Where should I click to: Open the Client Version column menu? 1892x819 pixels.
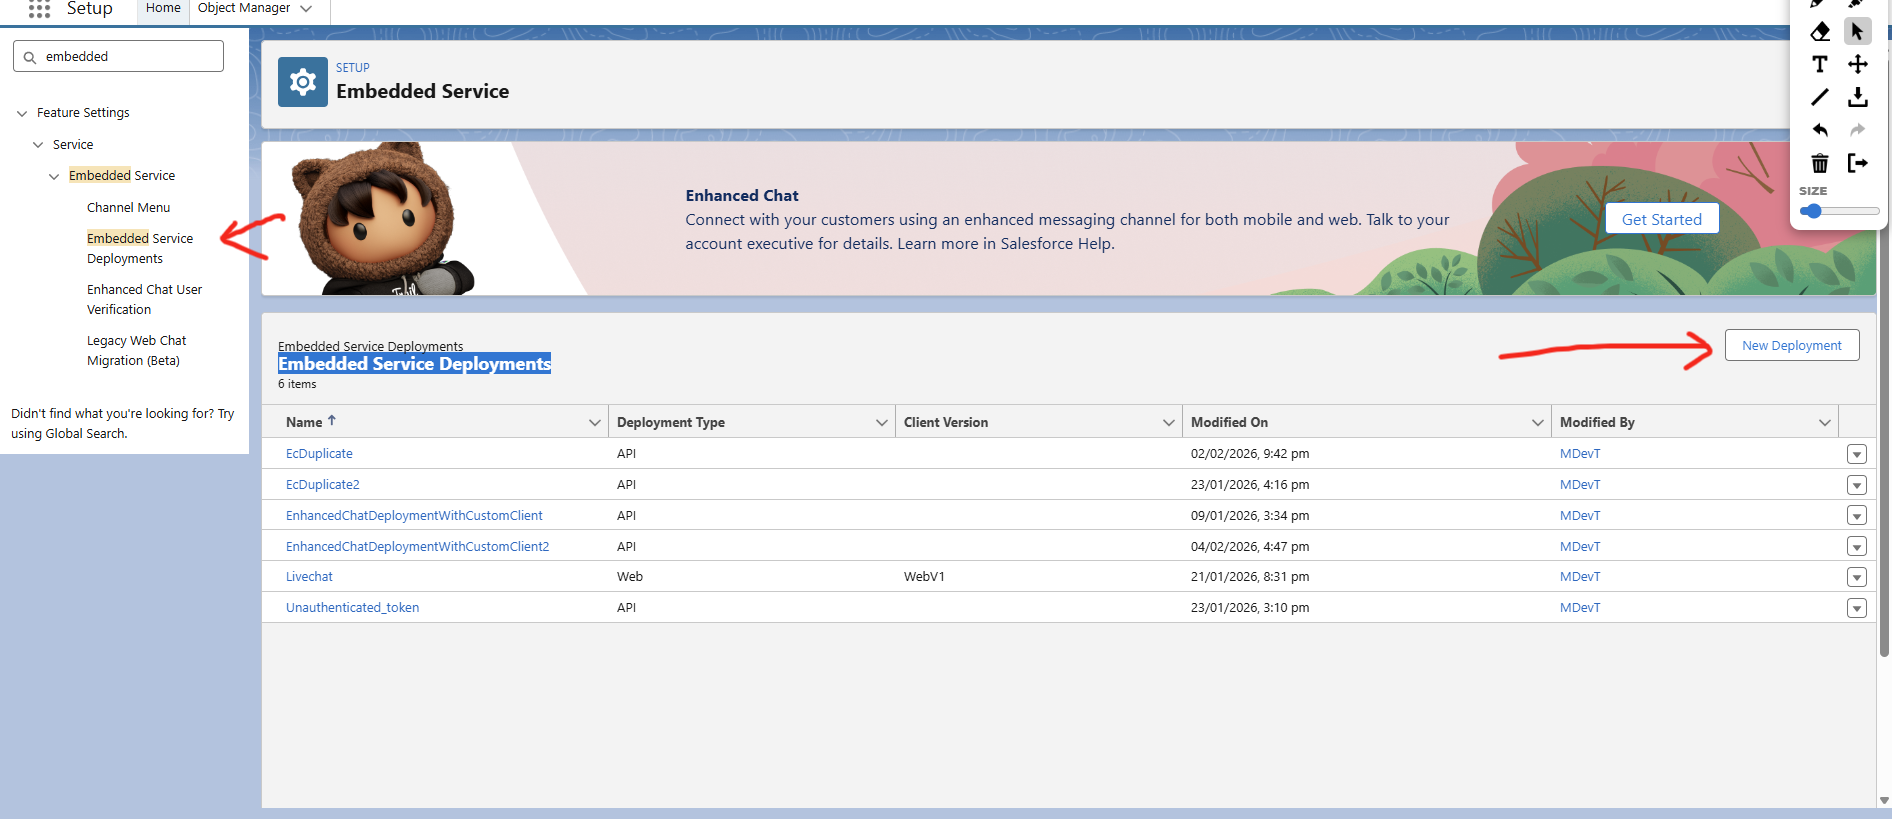pos(1169,423)
